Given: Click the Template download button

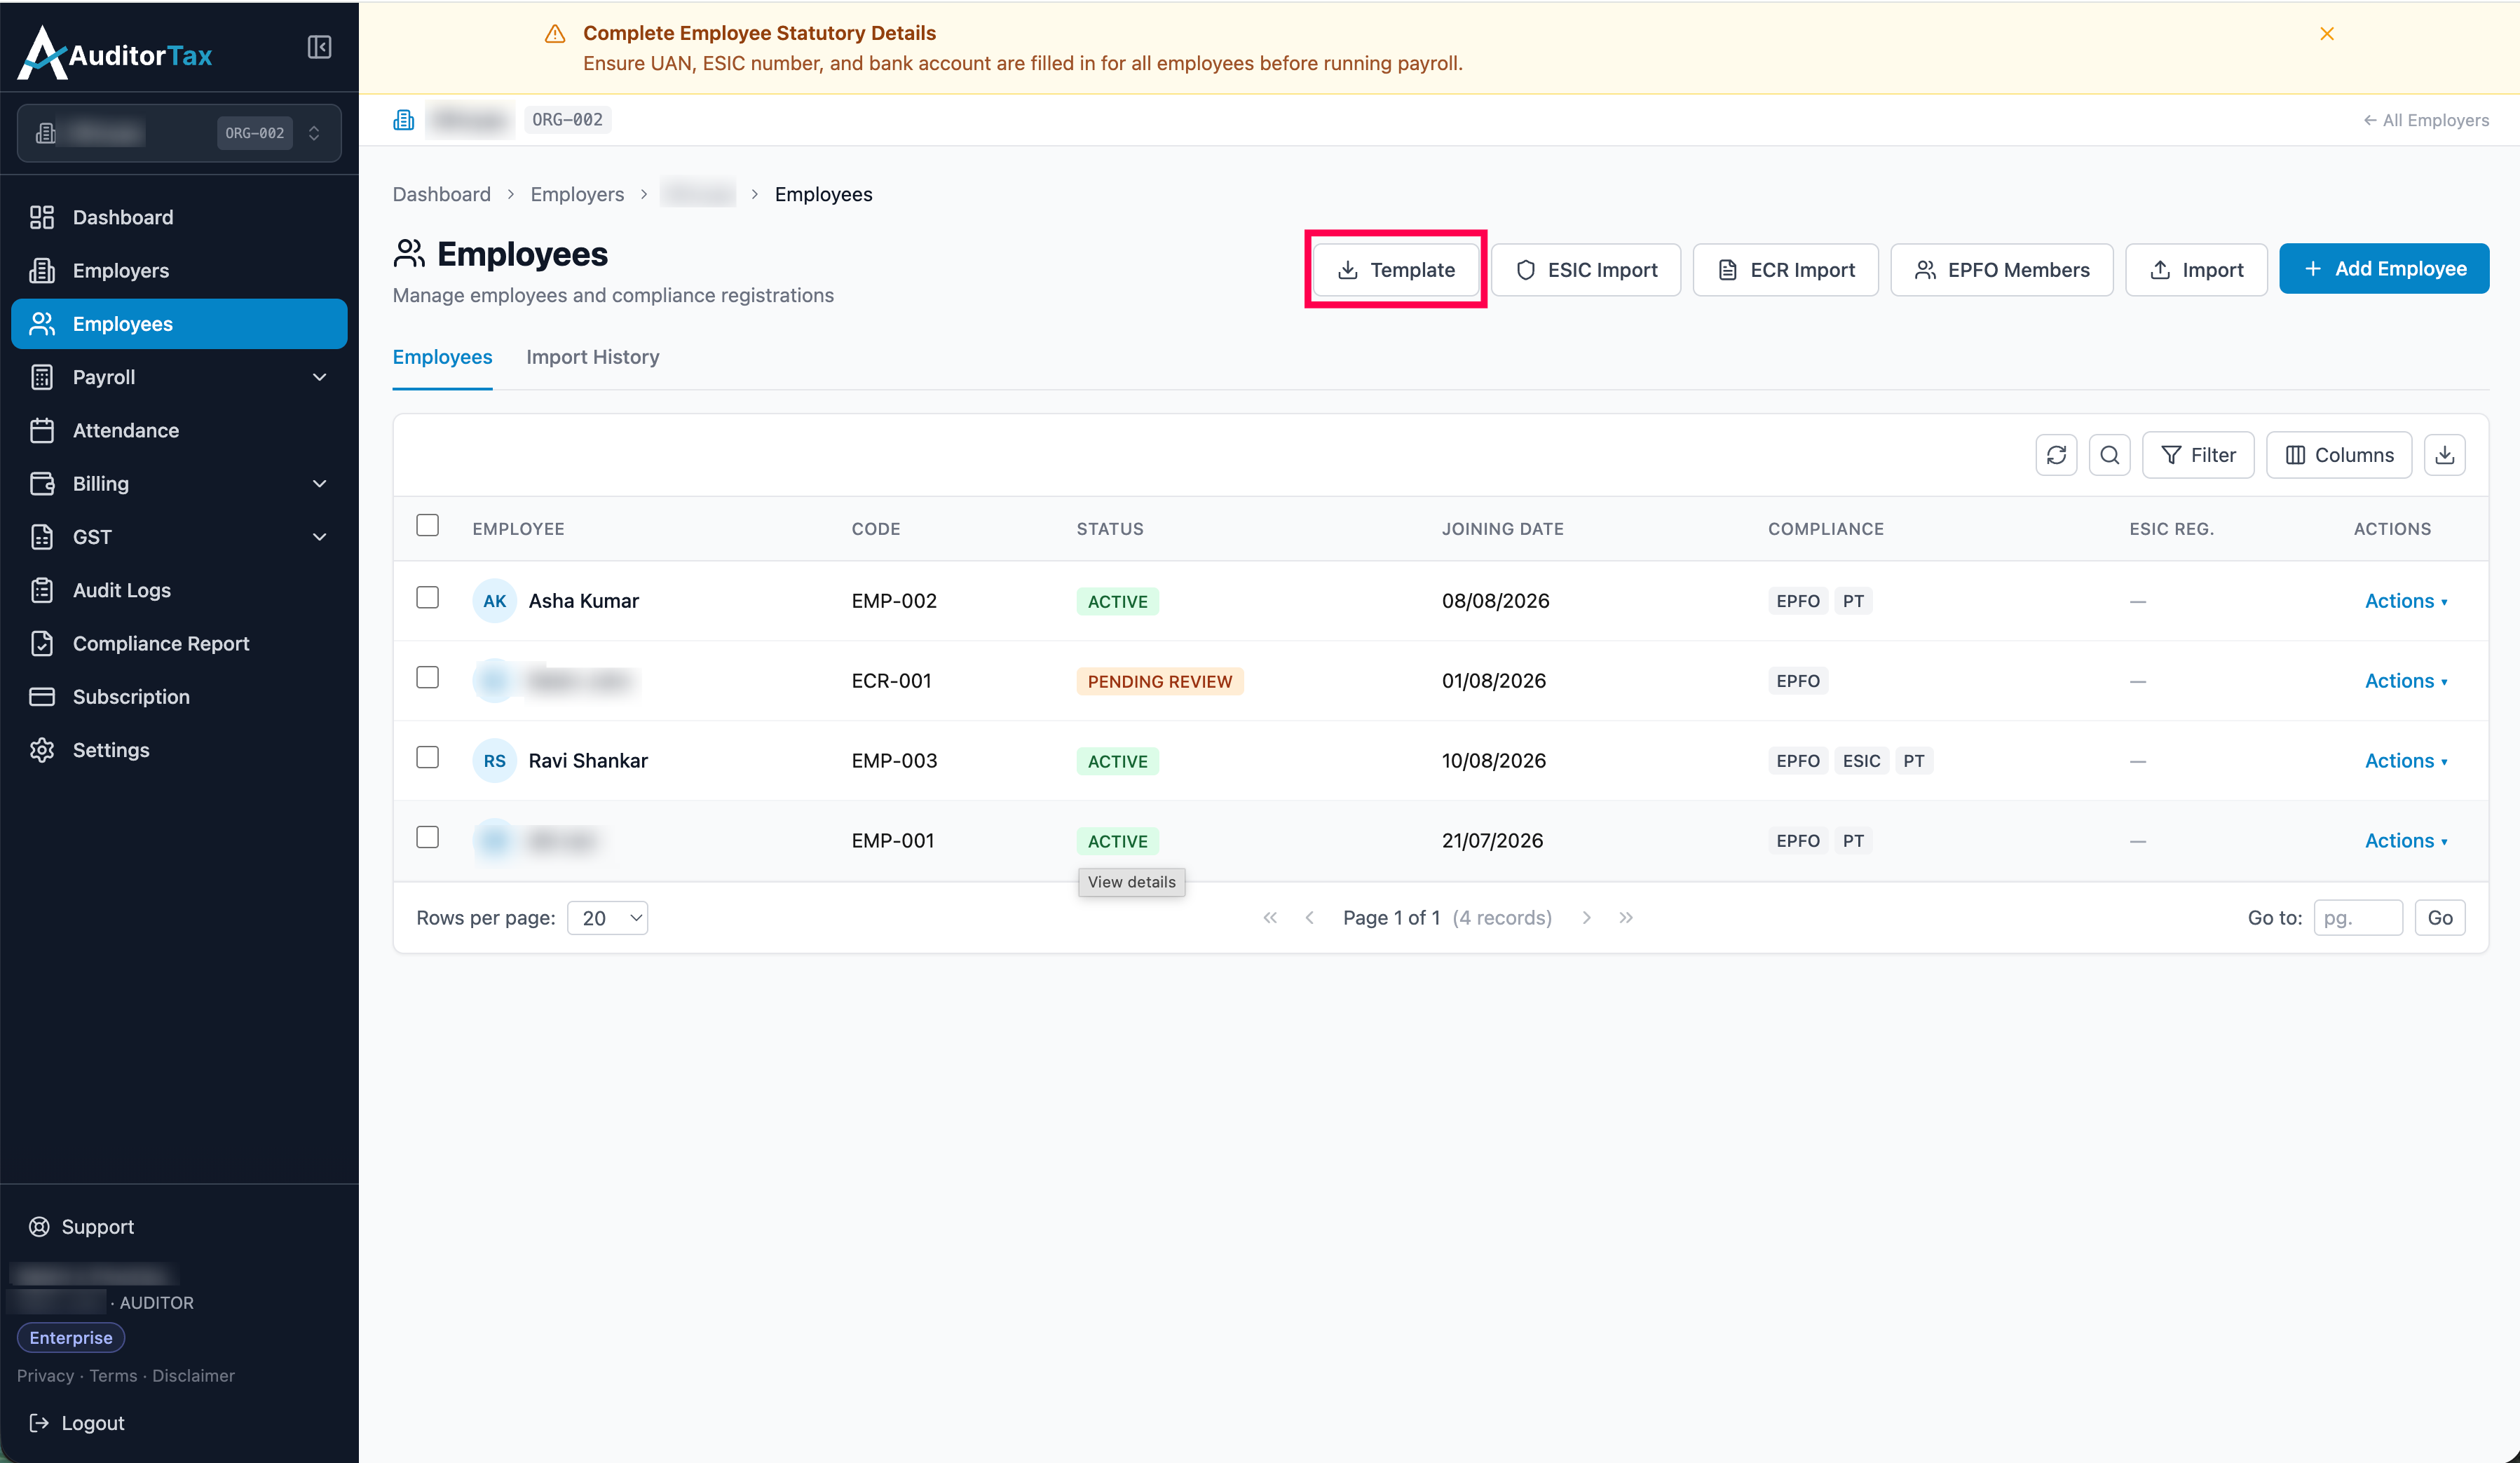Looking at the screenshot, I should (1396, 270).
